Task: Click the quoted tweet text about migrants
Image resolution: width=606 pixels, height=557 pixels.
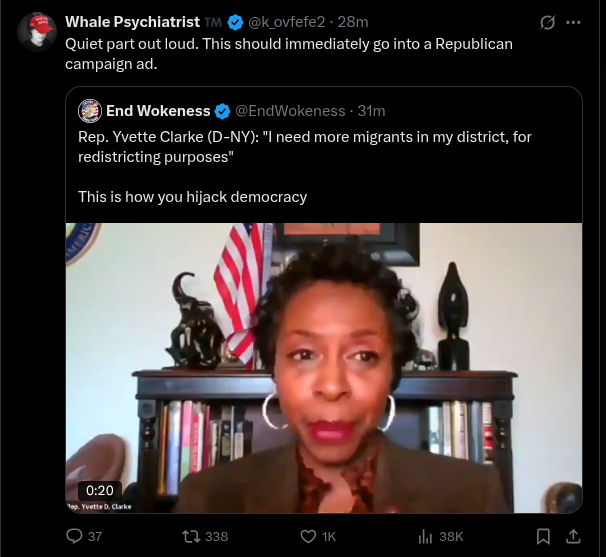Action: pyautogui.click(x=305, y=147)
